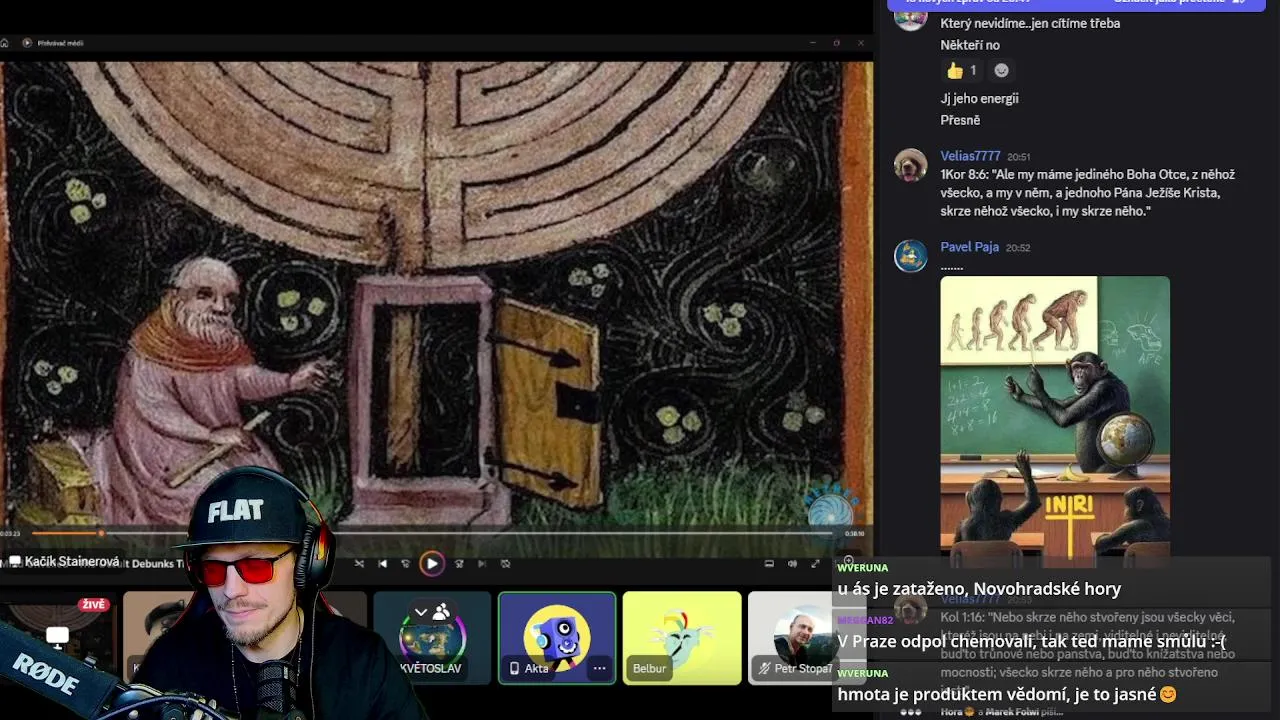Click the message 'Přesně'
Screen dimensions: 1280x720
click(960, 120)
